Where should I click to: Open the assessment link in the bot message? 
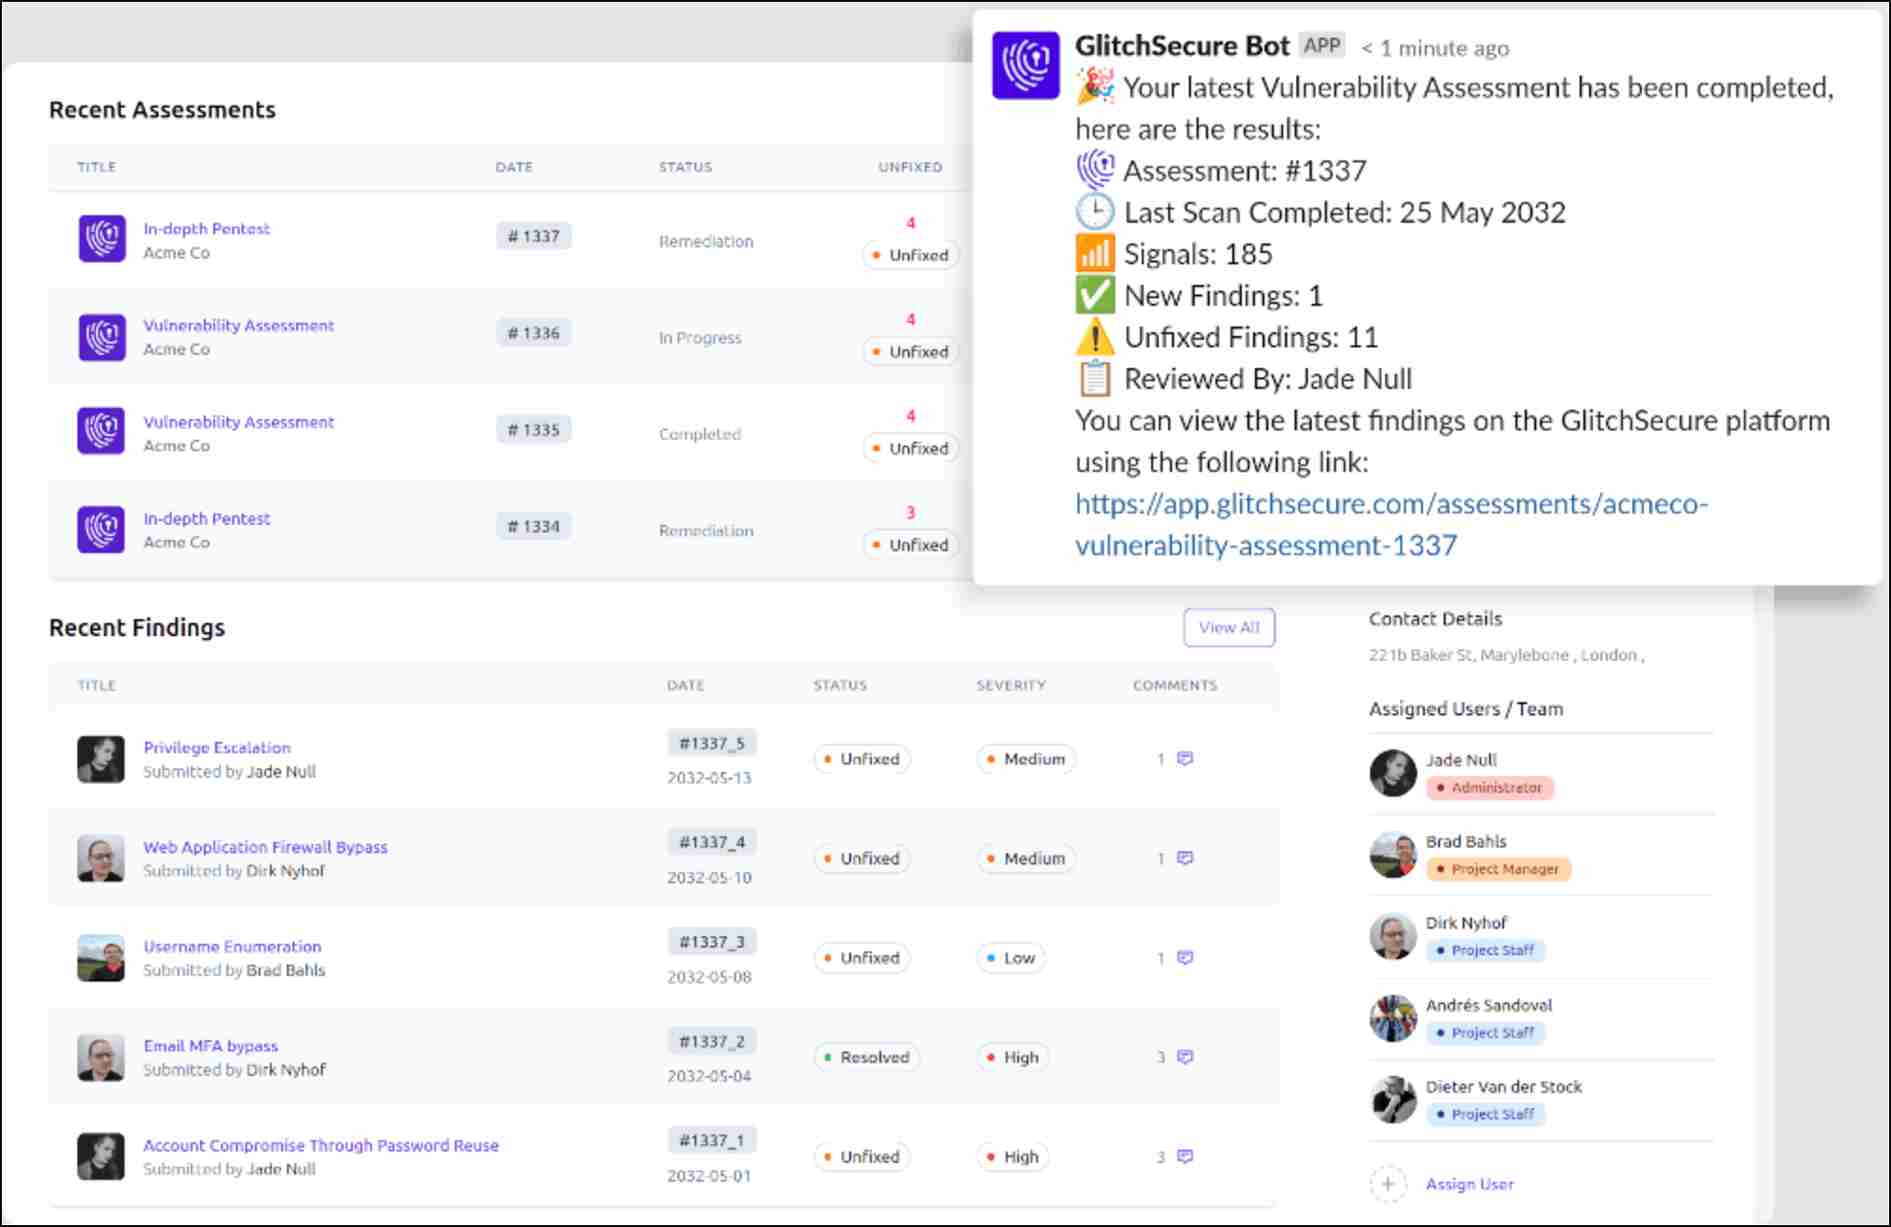(x=1391, y=503)
